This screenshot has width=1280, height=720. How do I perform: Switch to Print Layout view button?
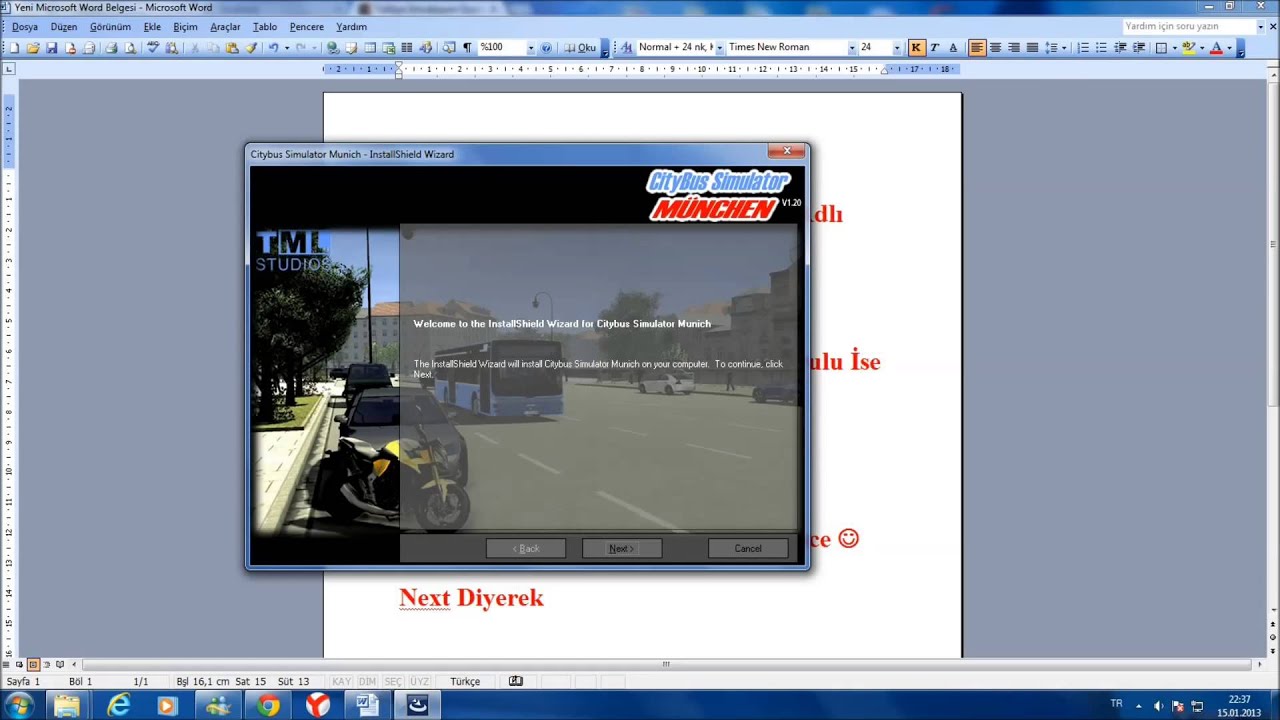point(33,664)
